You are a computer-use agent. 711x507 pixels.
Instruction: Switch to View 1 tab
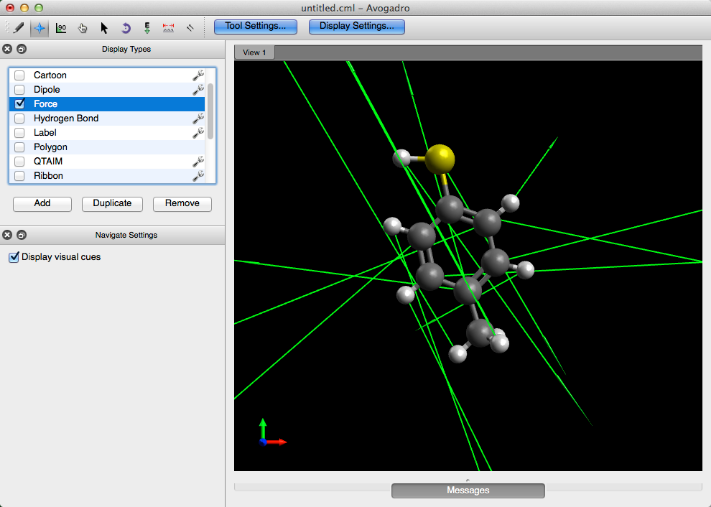point(254,52)
